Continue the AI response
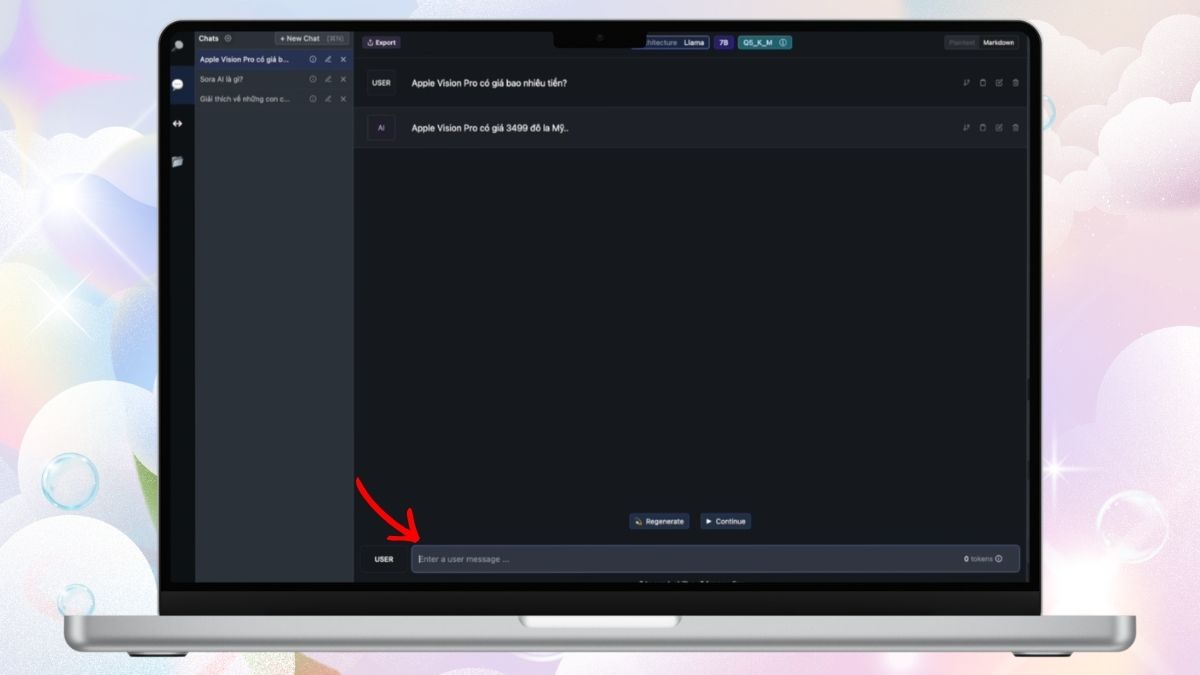The width and height of the screenshot is (1200, 675). point(725,521)
